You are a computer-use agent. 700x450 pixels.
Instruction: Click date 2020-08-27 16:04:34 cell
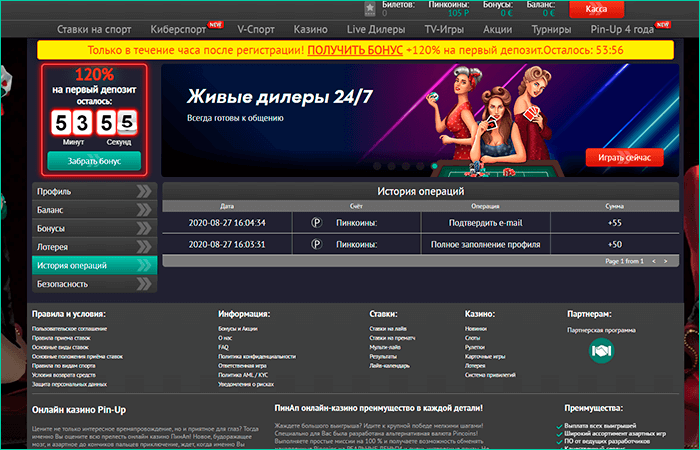coord(227,223)
